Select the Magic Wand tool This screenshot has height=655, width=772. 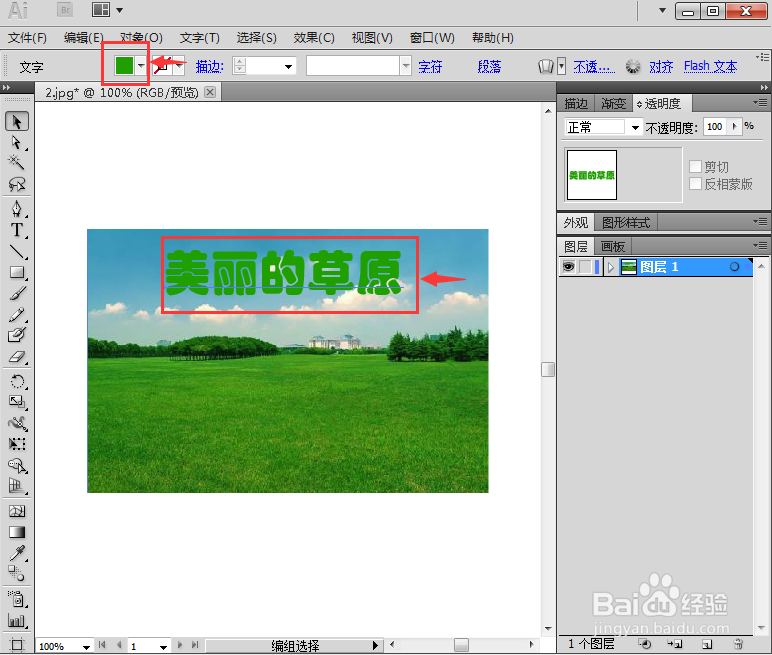[17, 162]
